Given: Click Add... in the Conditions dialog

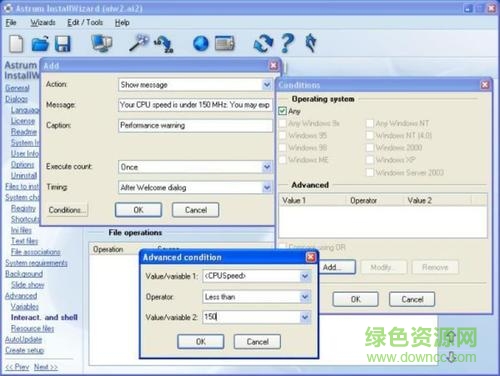Looking at the screenshot, I should tap(337, 267).
